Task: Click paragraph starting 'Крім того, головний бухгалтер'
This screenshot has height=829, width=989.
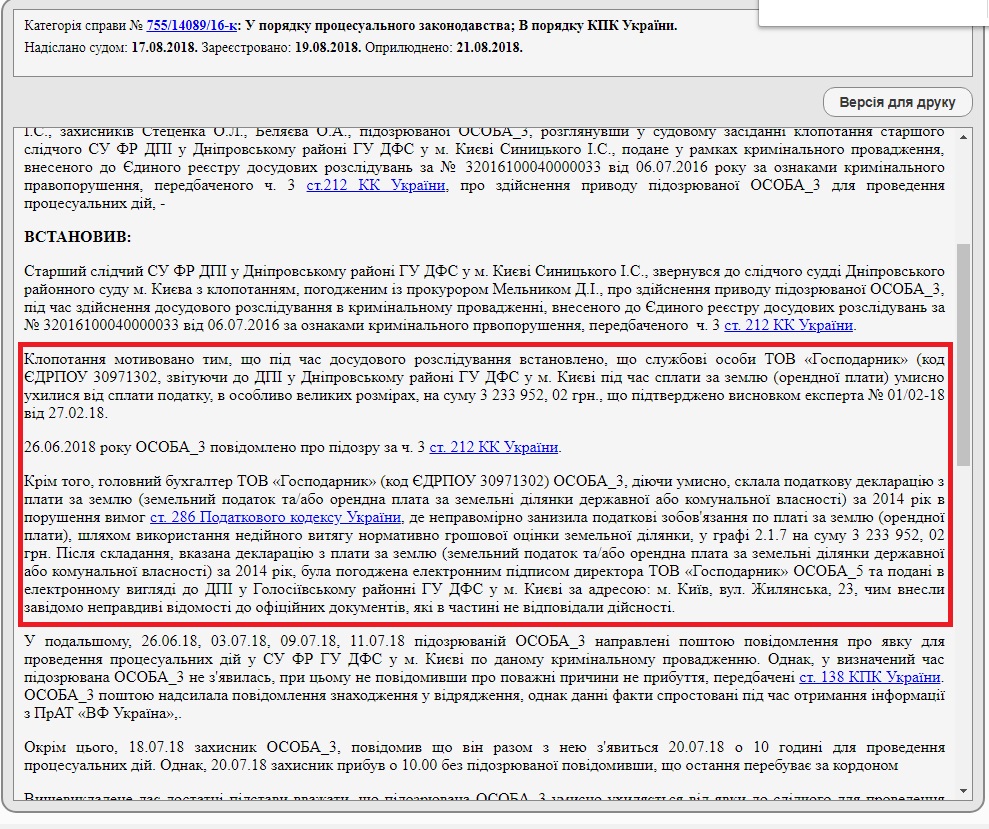Action: [x=484, y=544]
